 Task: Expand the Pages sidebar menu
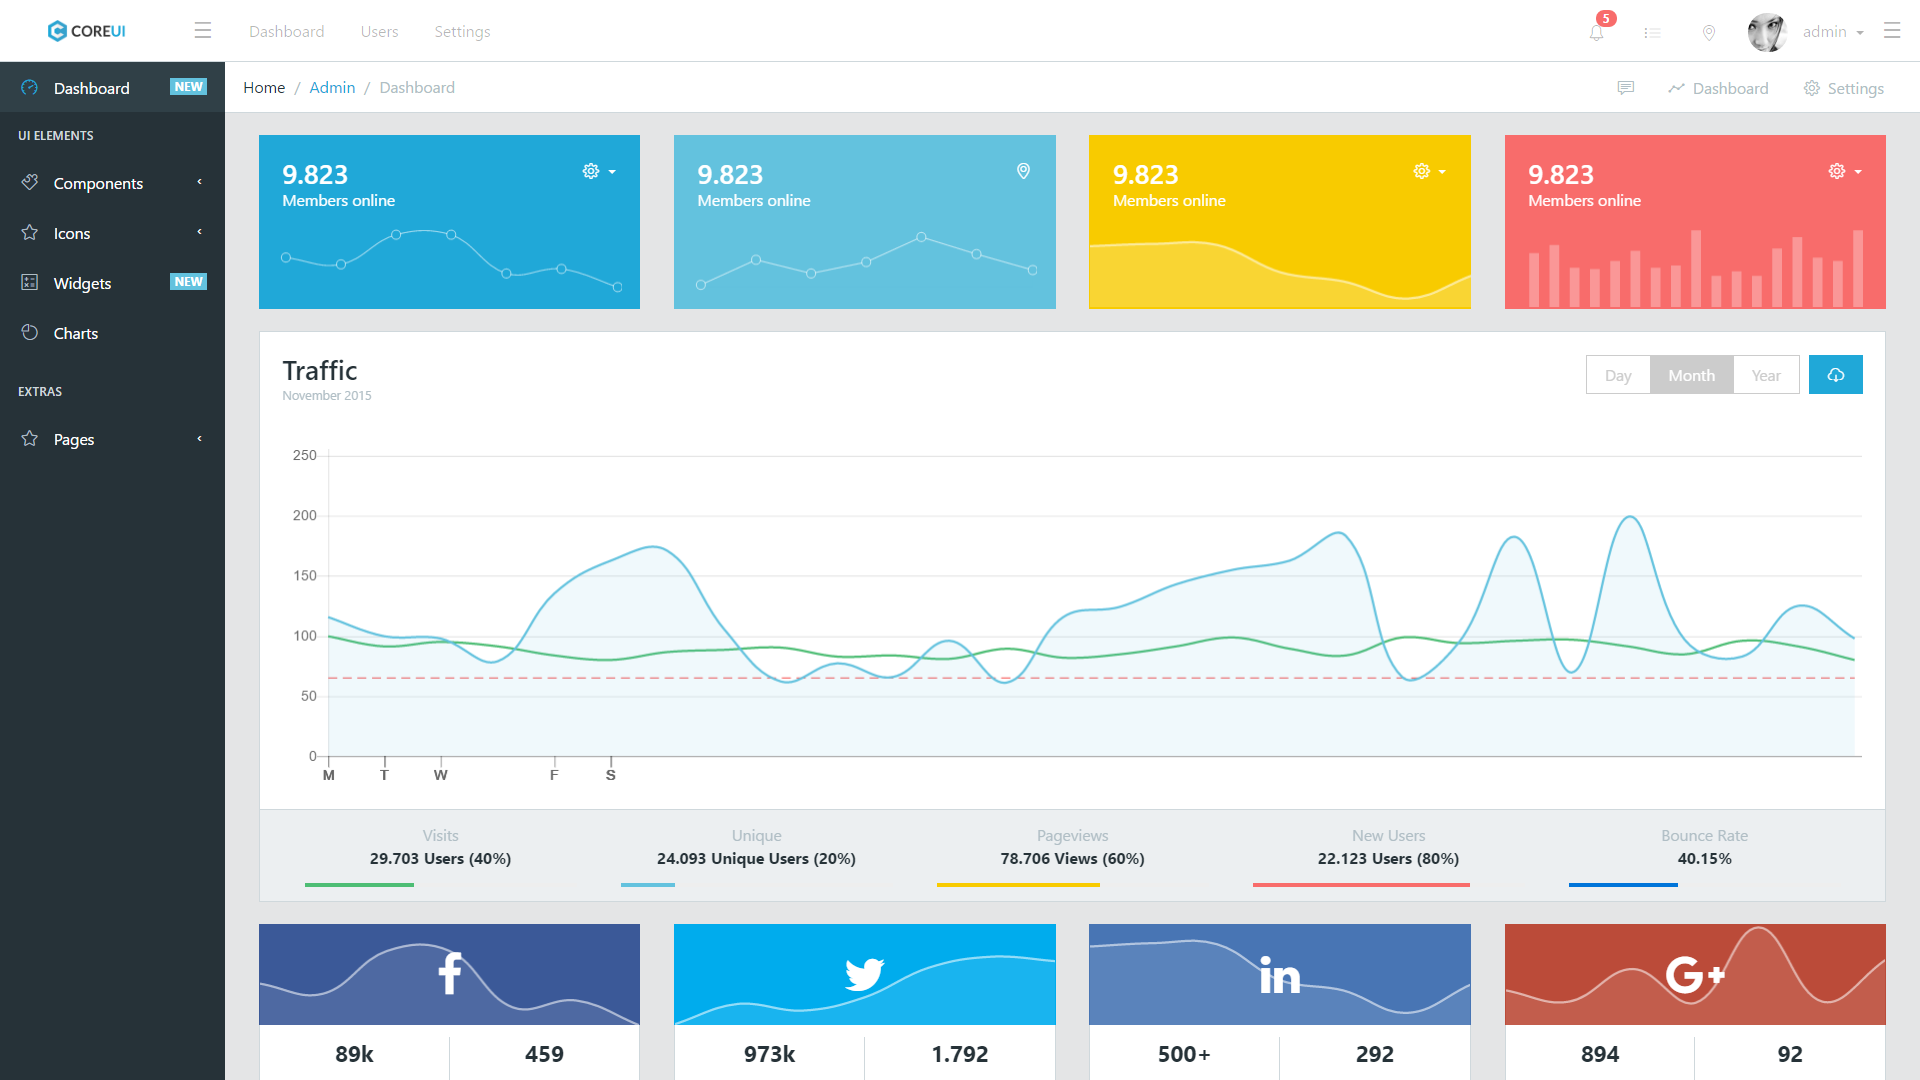pyautogui.click(x=112, y=439)
